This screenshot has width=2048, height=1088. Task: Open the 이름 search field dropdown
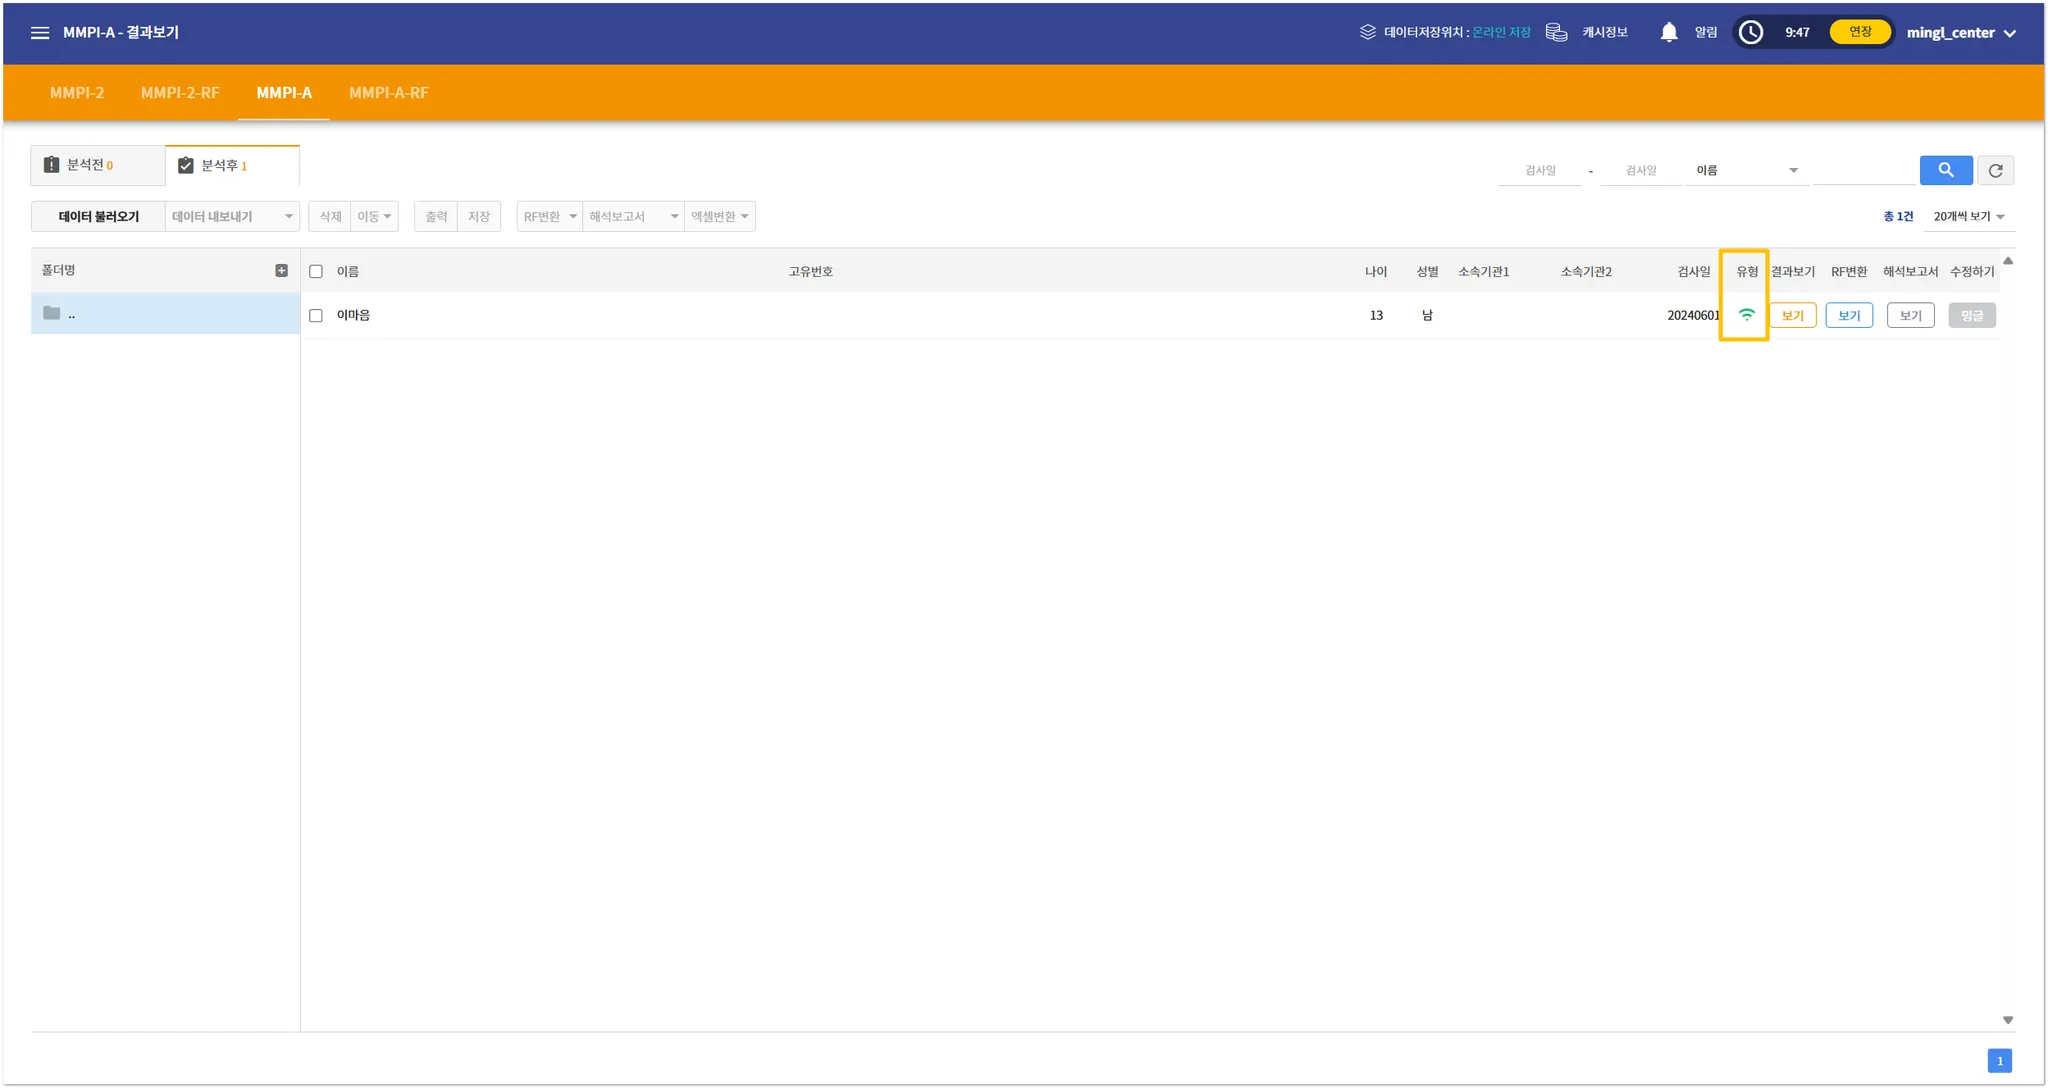(1746, 171)
